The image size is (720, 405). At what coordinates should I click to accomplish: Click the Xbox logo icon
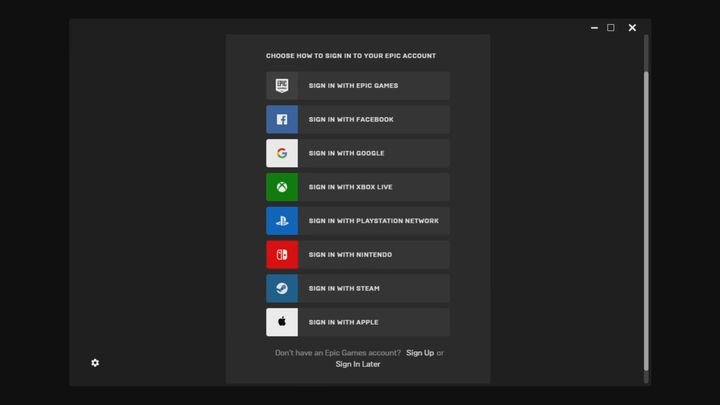[x=282, y=187]
